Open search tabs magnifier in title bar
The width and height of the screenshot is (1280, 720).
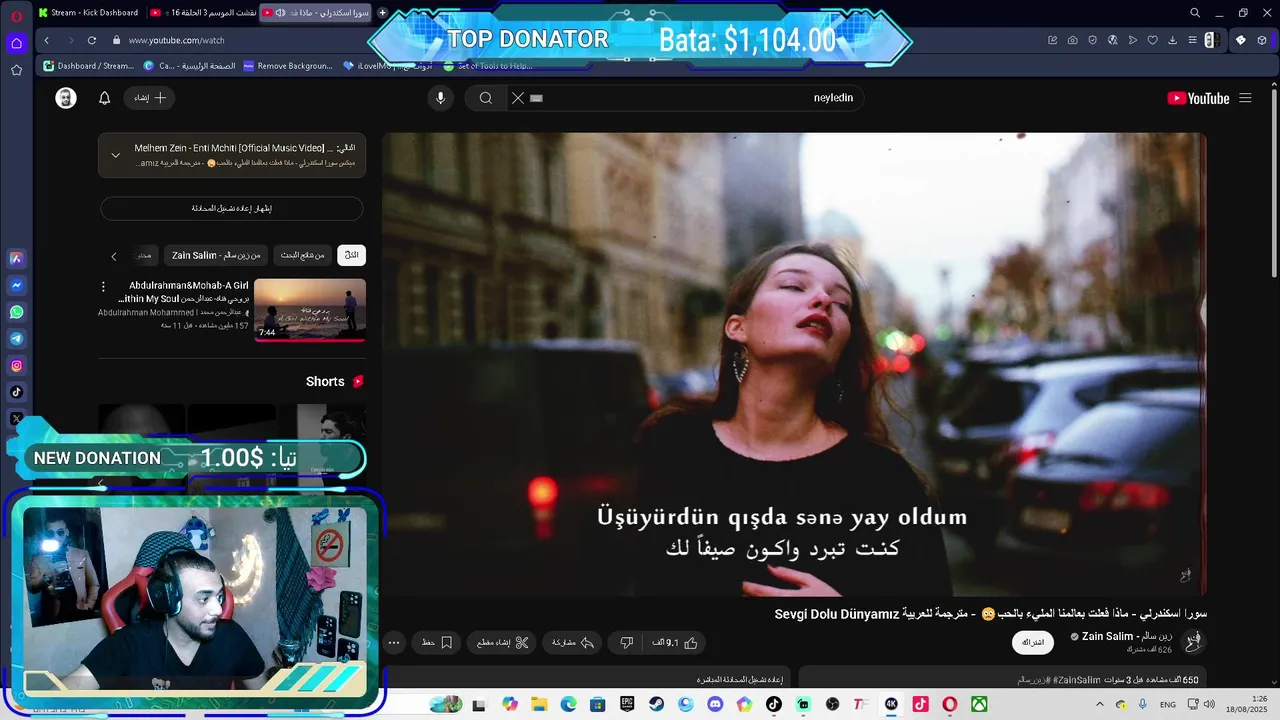pos(1195,13)
